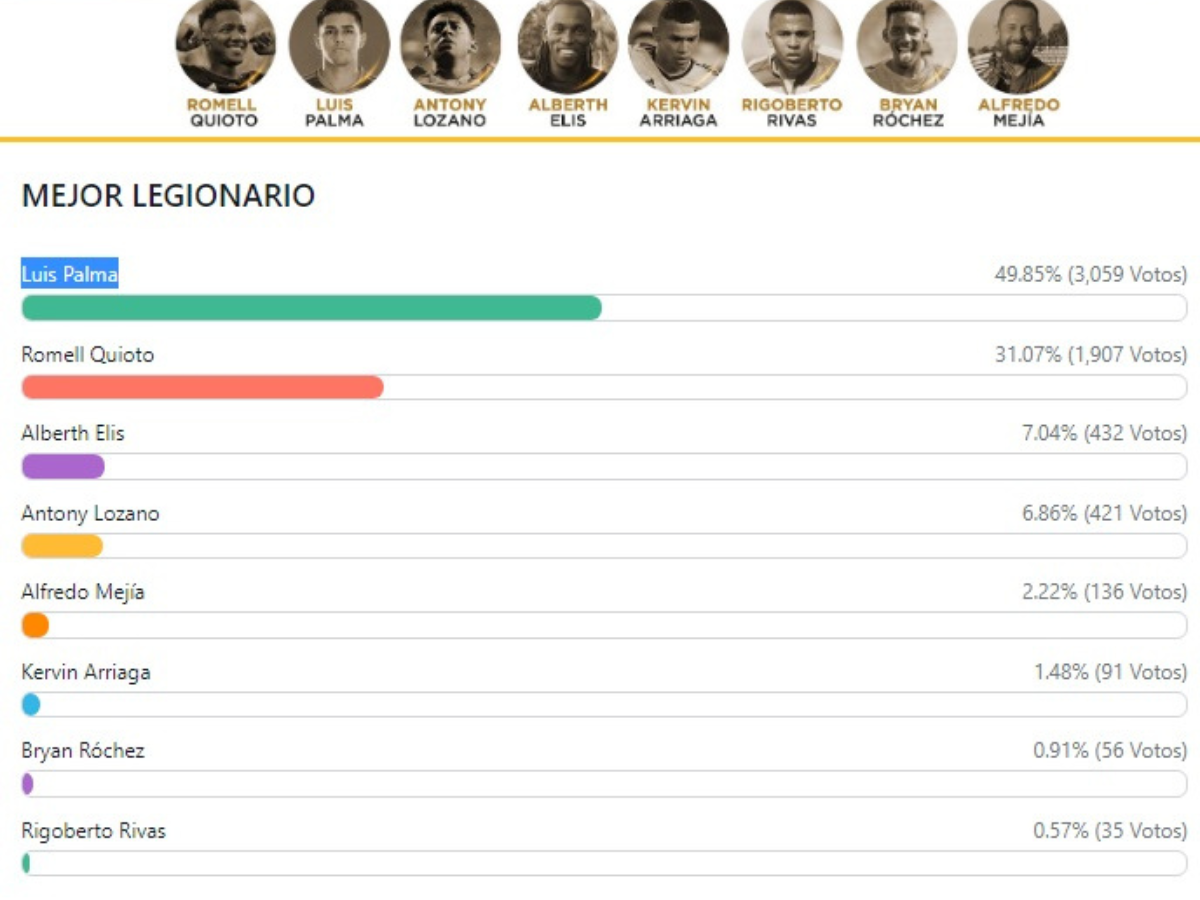Click the 49.85% (3,059 Votos) result text
The width and height of the screenshot is (1200, 900).
[1090, 275]
